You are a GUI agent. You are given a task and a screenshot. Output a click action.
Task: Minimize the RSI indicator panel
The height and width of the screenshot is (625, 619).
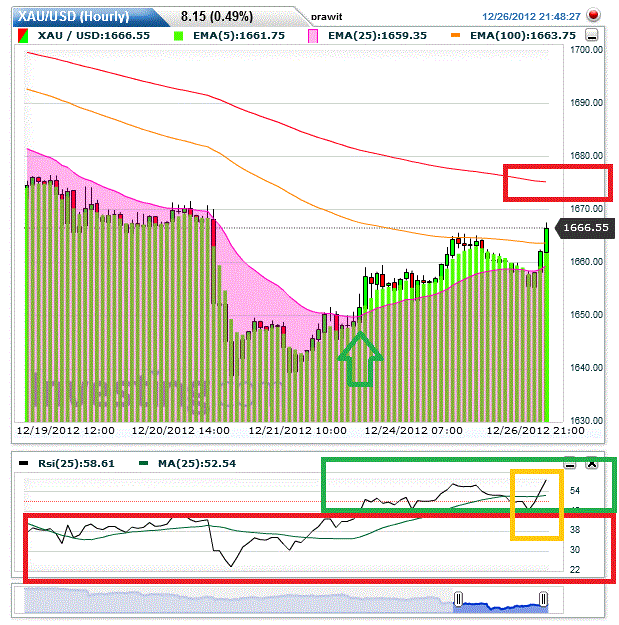(570, 464)
